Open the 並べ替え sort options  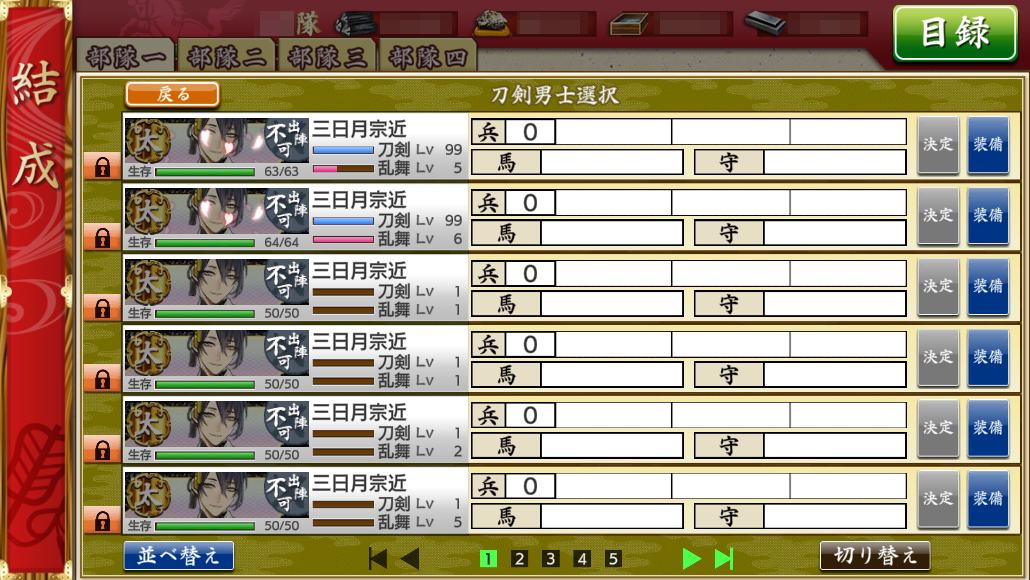tap(179, 556)
